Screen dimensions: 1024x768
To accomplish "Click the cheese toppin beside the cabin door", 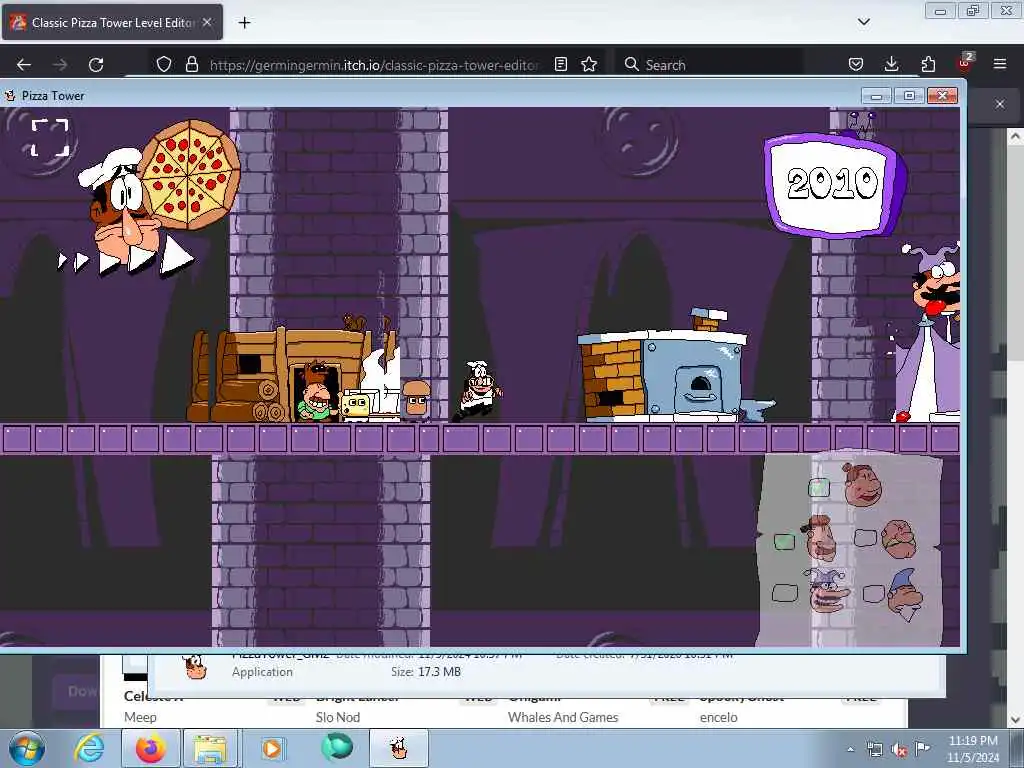I will click(x=357, y=405).
